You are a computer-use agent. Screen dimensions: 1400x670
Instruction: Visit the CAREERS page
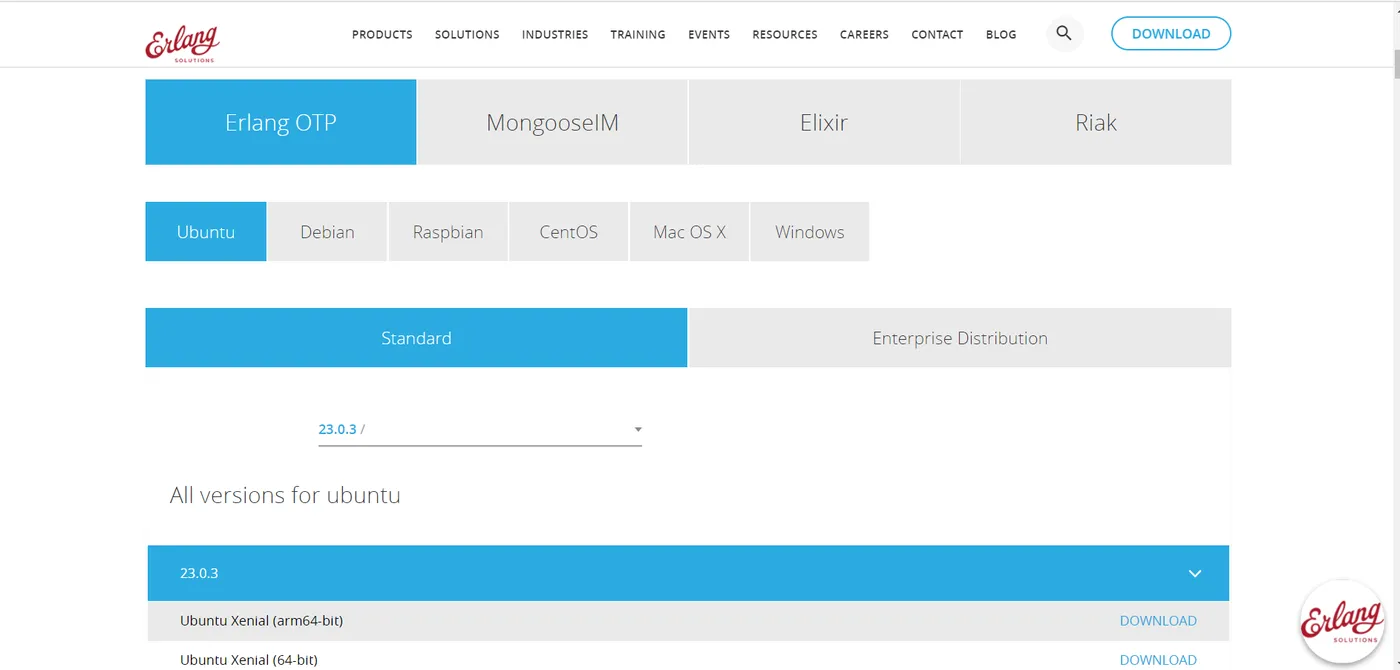[864, 34]
